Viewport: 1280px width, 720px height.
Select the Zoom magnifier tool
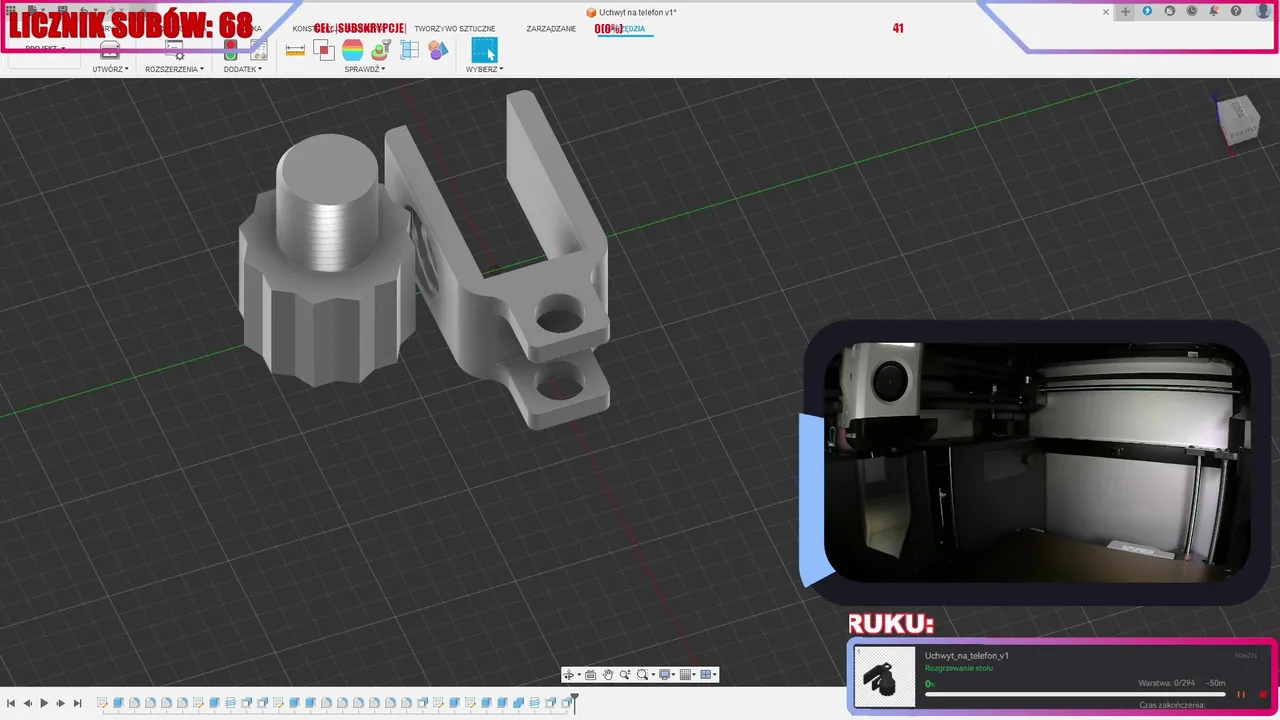pyautogui.click(x=625, y=675)
